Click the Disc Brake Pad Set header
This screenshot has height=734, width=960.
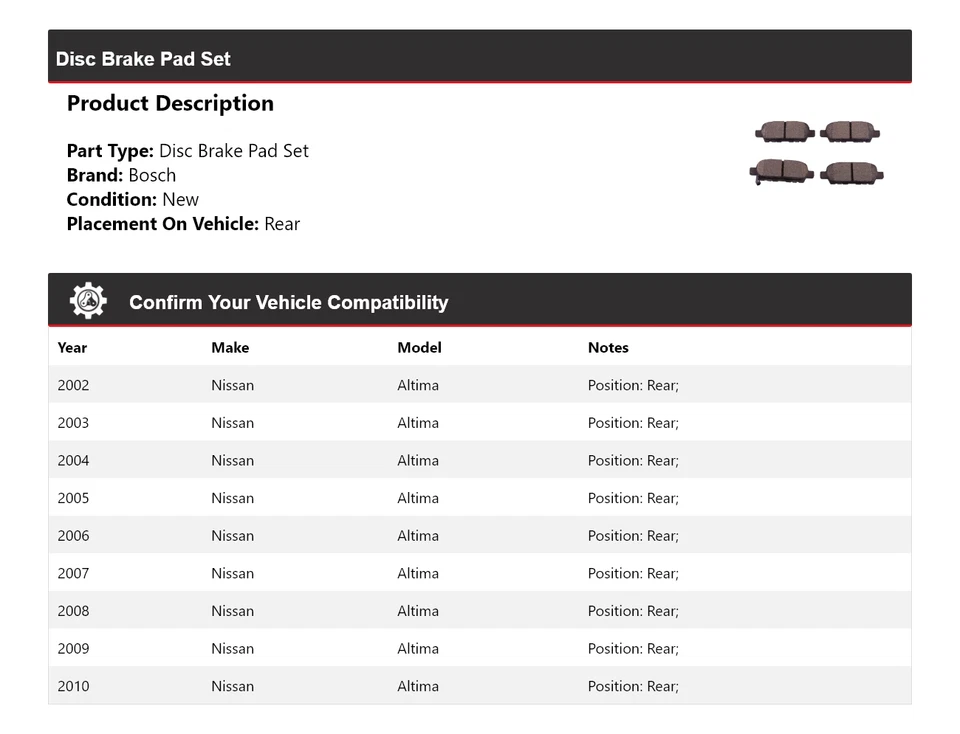[x=143, y=59]
